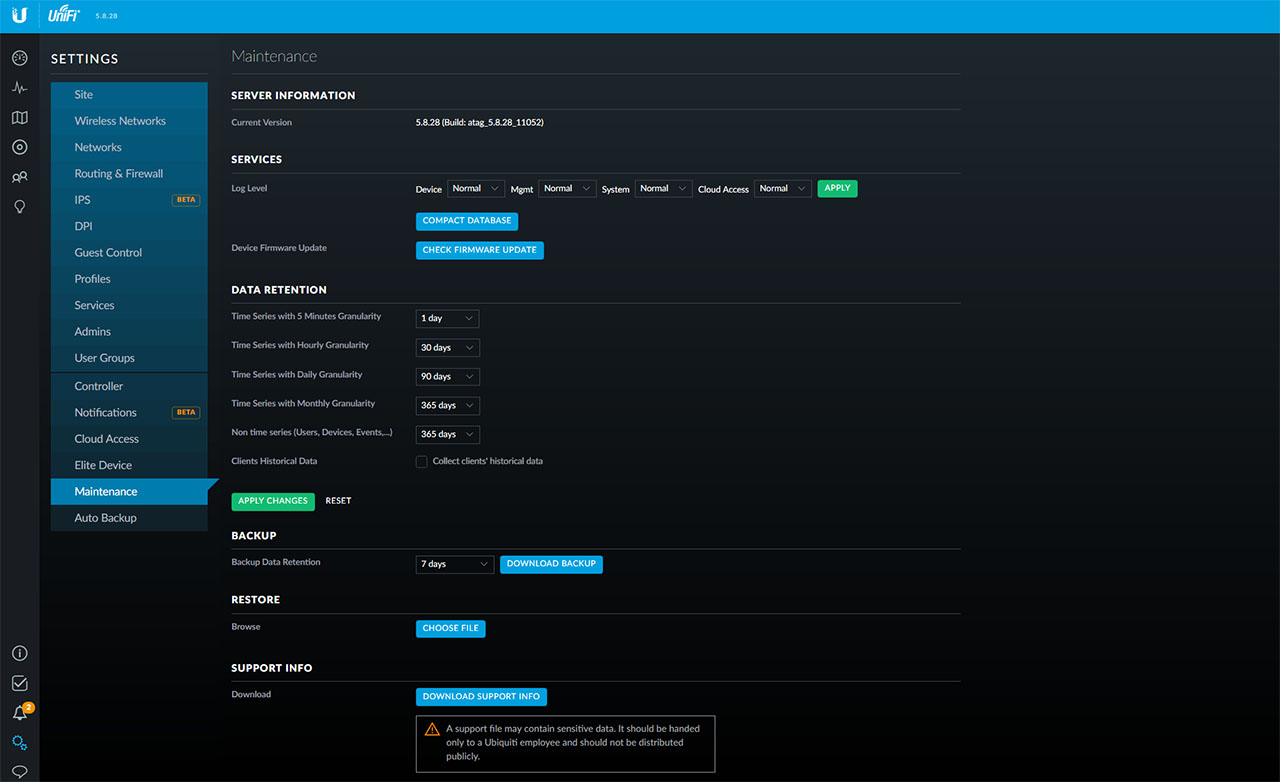Open the Clients people icon
Image resolution: width=1280 pixels, height=782 pixels.
(x=19, y=177)
